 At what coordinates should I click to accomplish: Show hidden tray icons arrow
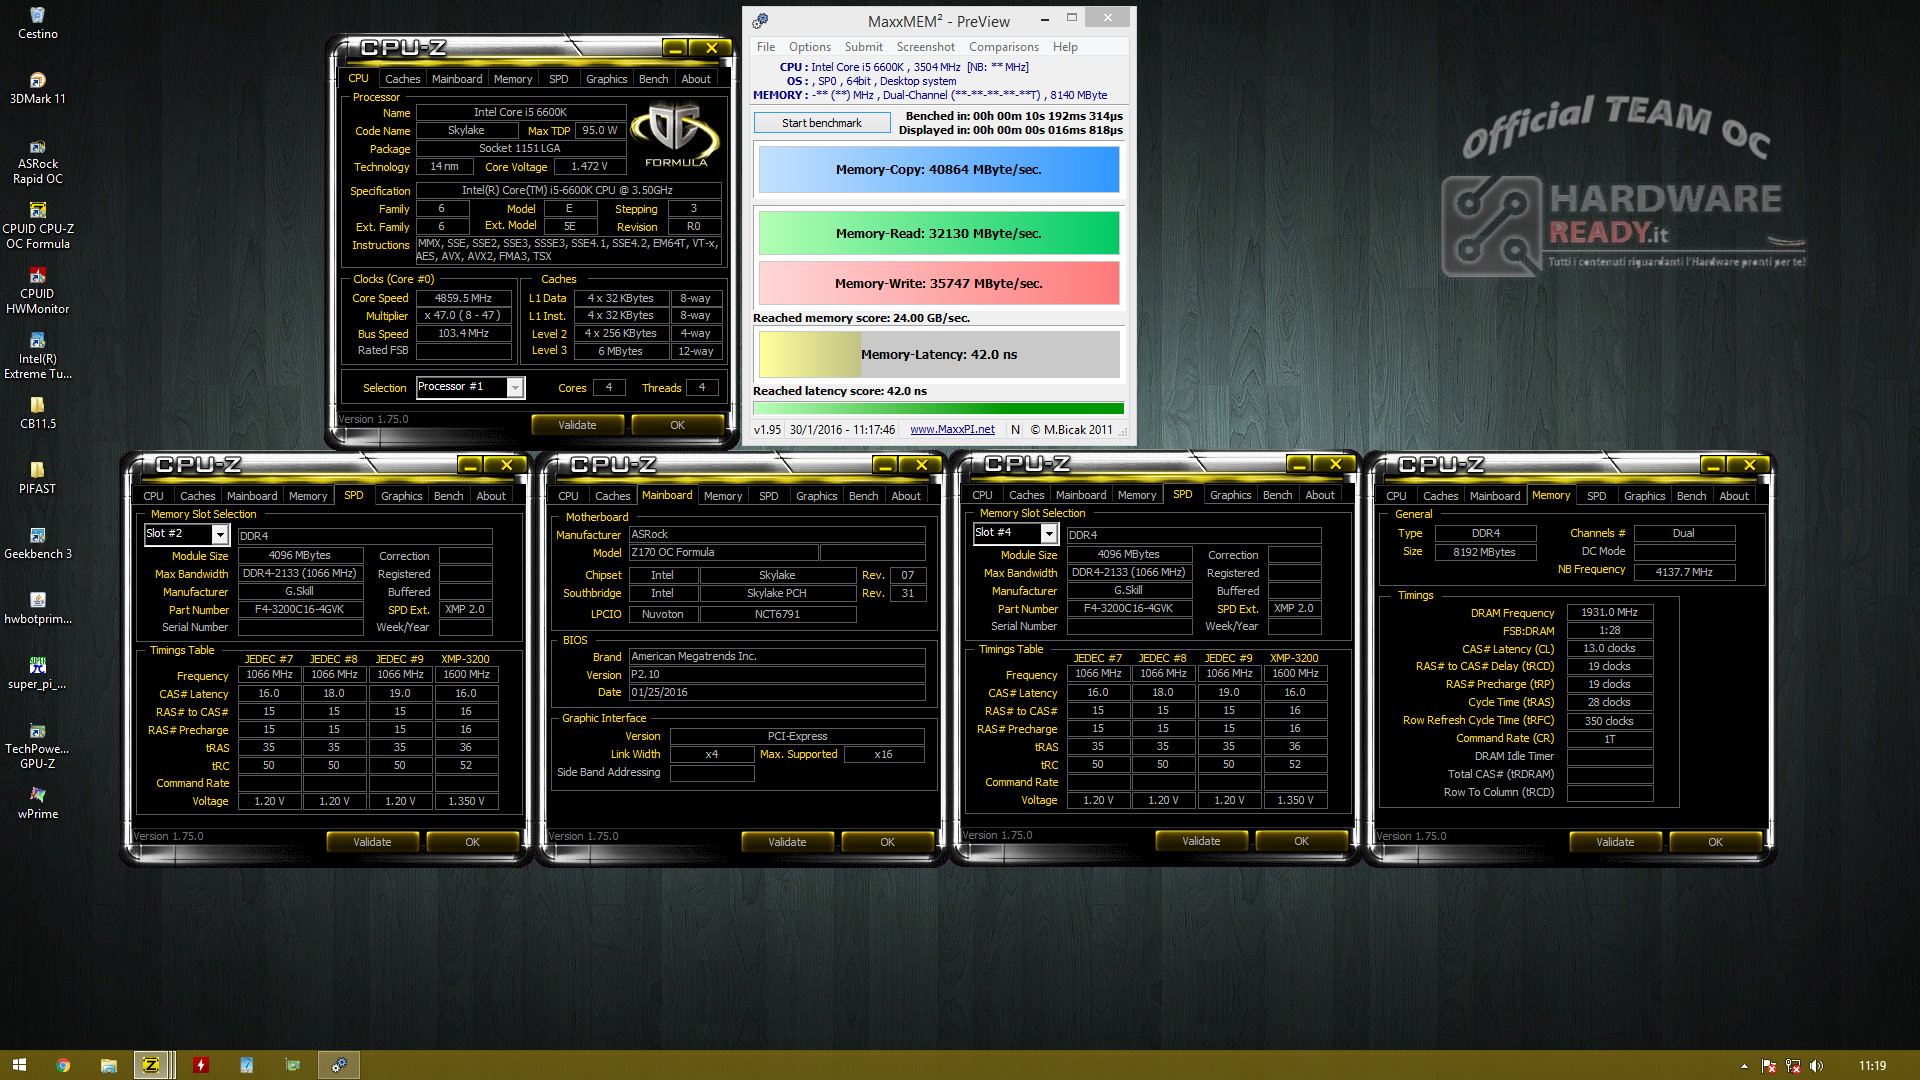1744,1066
